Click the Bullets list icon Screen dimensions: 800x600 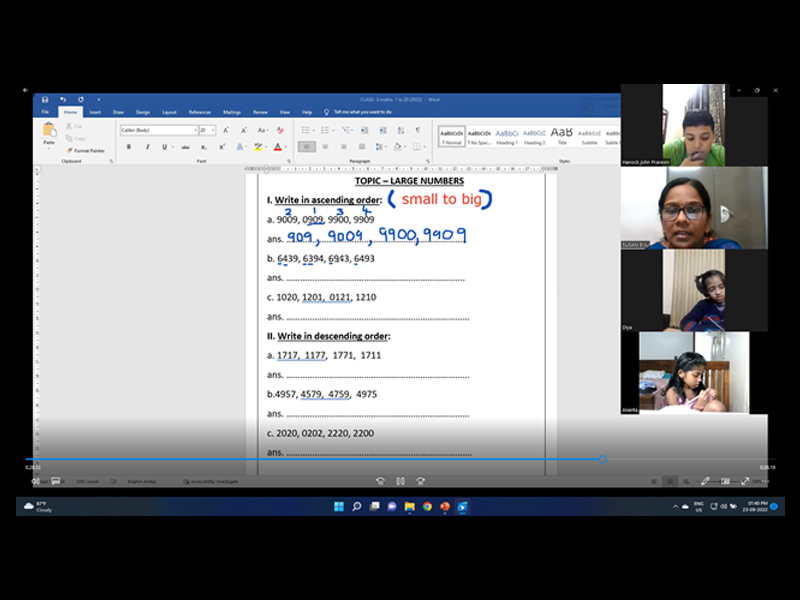click(304, 130)
